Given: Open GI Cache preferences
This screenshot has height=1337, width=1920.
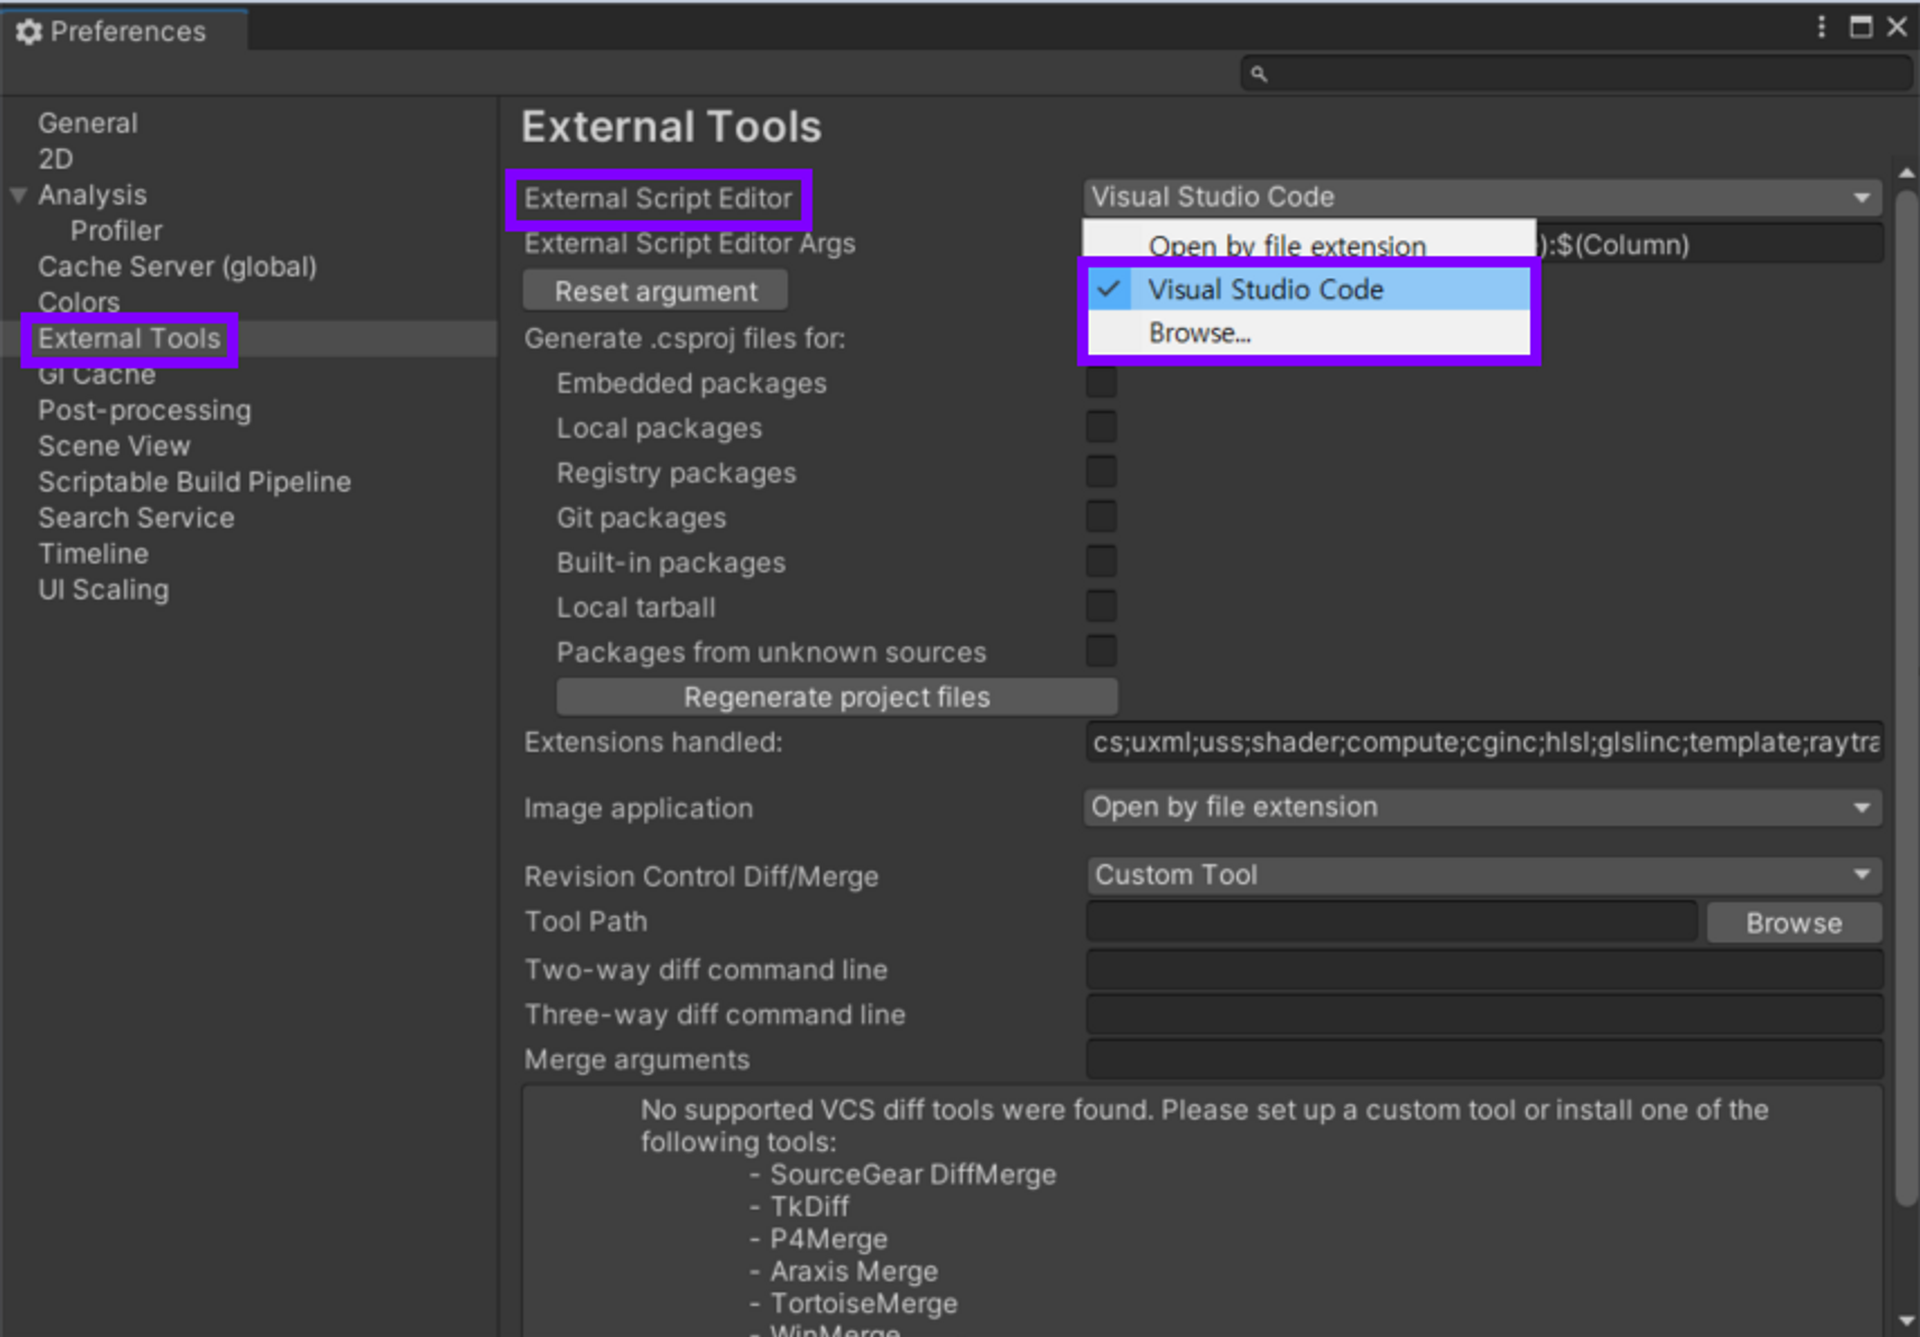Looking at the screenshot, I should pyautogui.click(x=97, y=375).
